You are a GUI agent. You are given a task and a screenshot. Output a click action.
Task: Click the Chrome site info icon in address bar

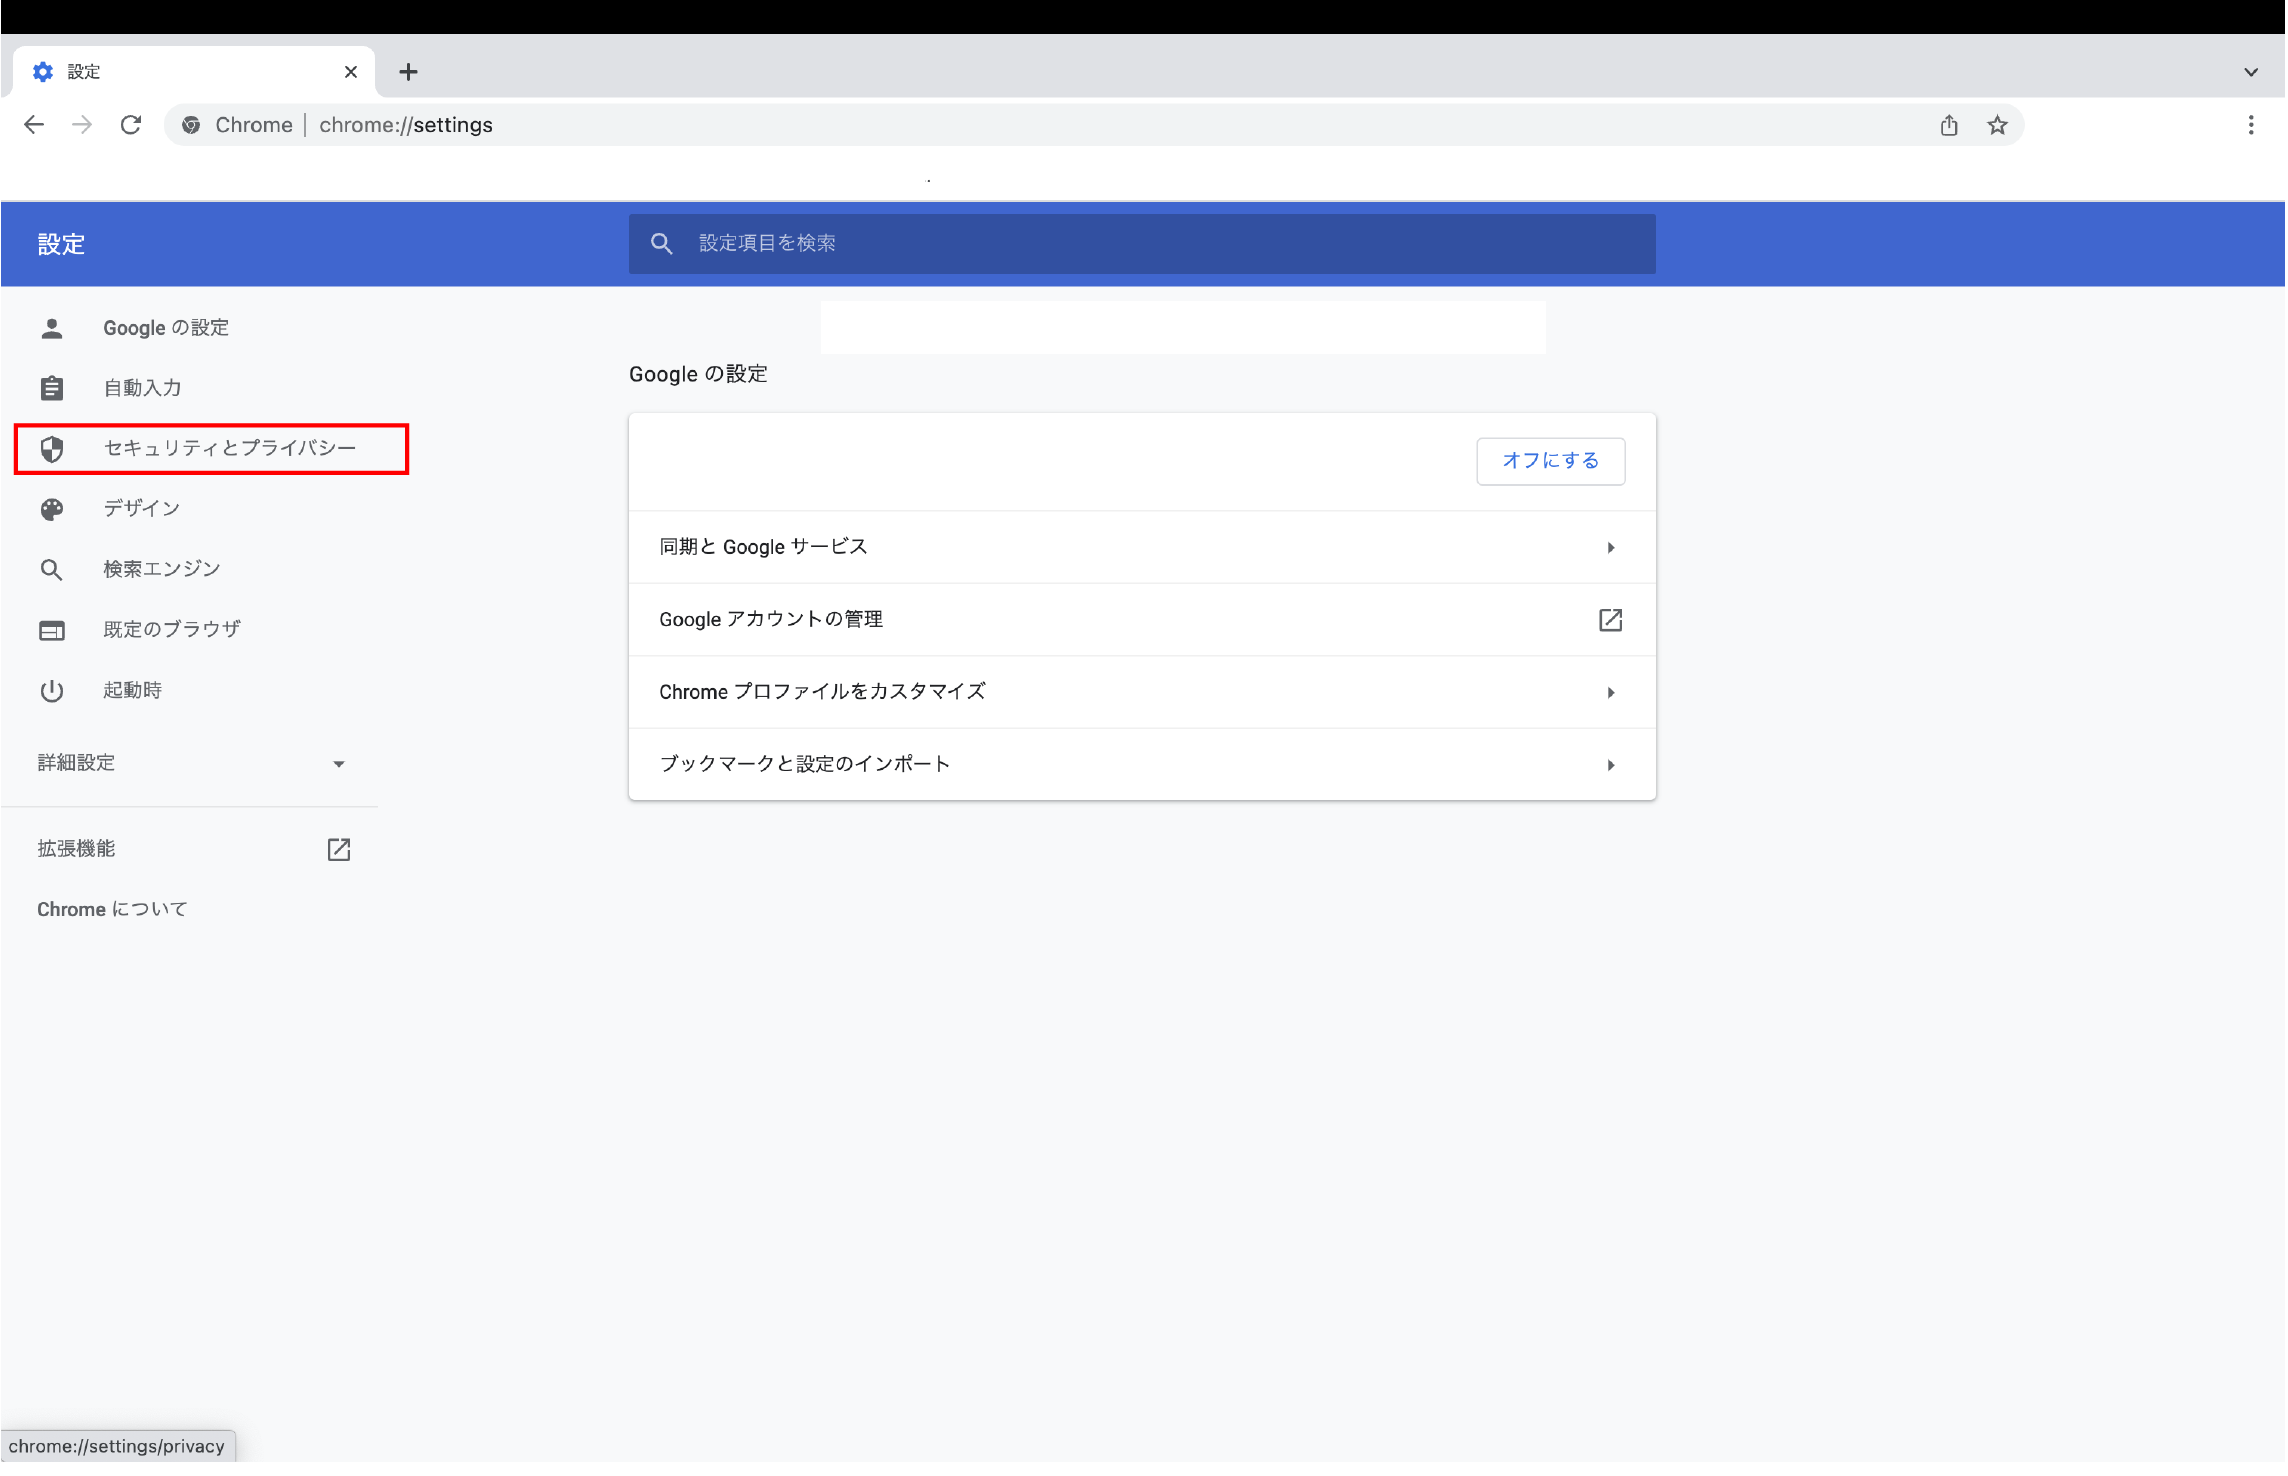tap(191, 125)
